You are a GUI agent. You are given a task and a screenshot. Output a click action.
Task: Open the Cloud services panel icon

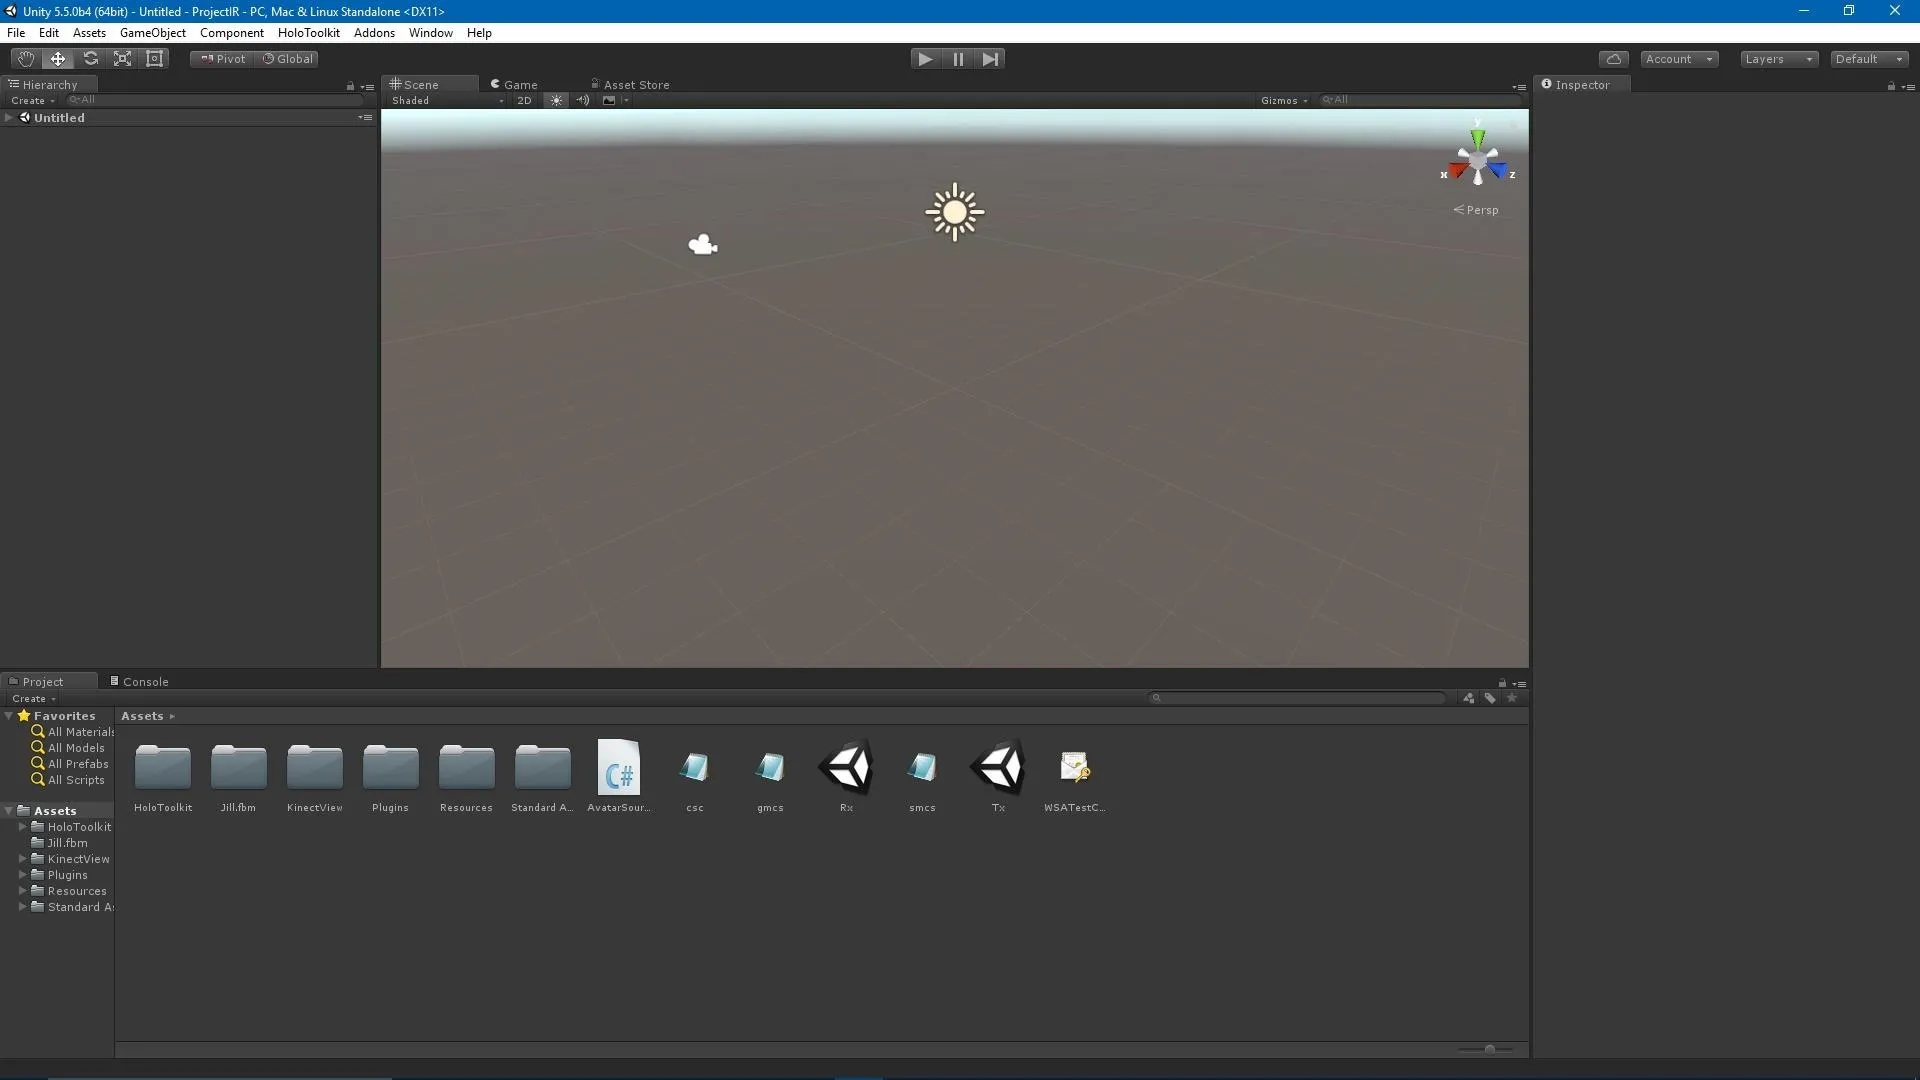(x=1613, y=59)
